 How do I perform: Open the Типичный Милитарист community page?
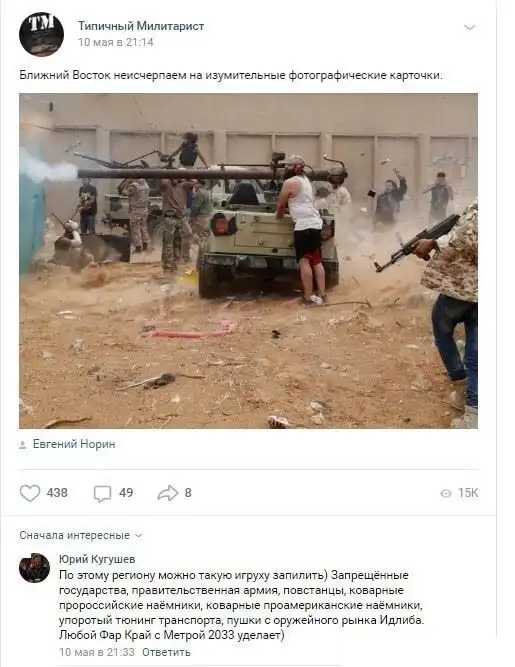141,26
